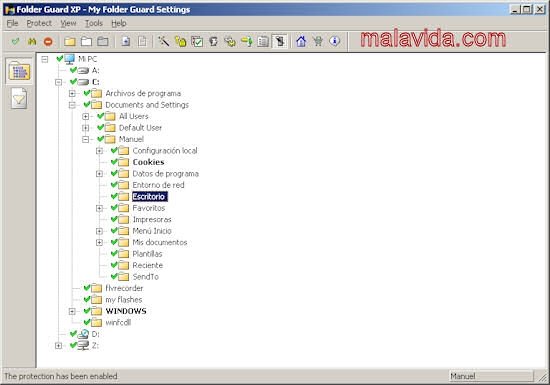This screenshot has width=550, height=385.
Task: Click the grayed-out document toolbar icon
Action: pyautogui.click(x=142, y=42)
